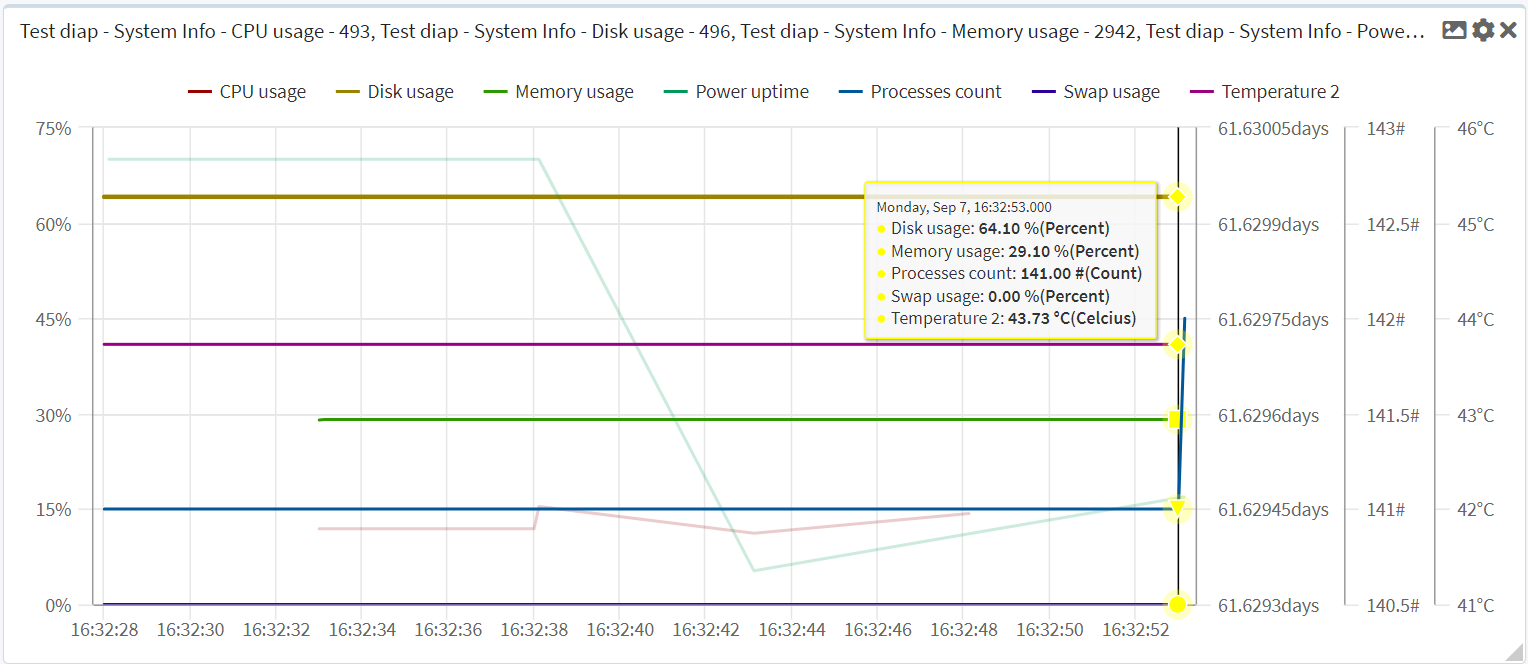Click the 75% y-axis label

tap(53, 129)
